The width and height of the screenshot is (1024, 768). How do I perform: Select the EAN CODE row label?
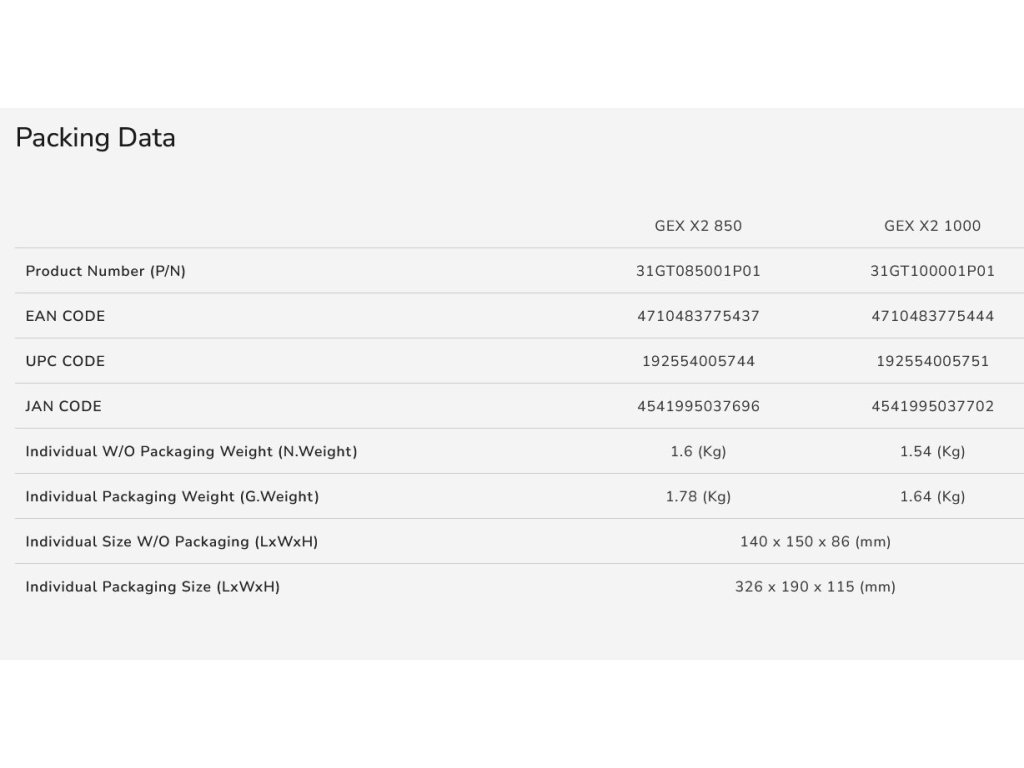pos(65,316)
